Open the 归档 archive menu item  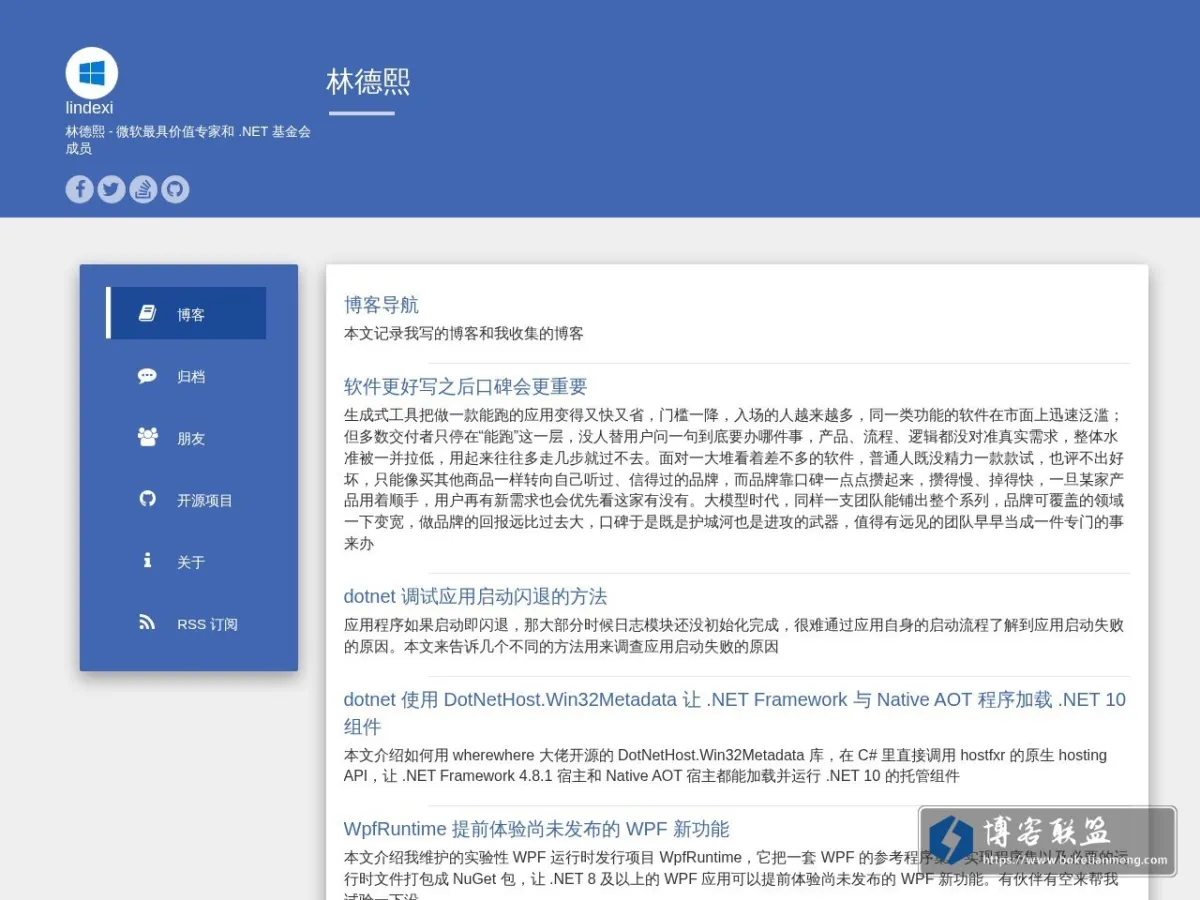click(186, 376)
